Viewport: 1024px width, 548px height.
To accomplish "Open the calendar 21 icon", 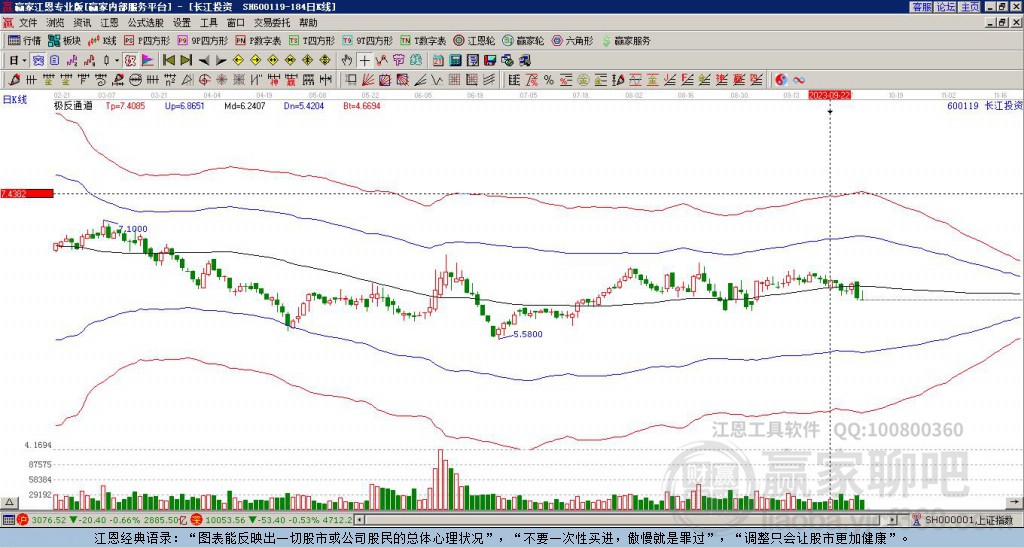I will (x=438, y=60).
